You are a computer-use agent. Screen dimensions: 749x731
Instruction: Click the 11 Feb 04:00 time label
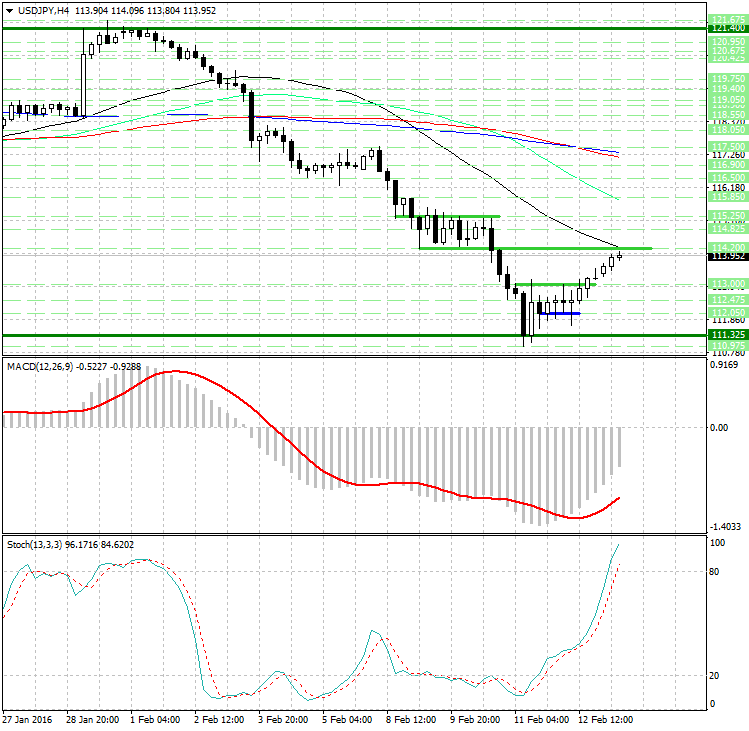coord(541,720)
